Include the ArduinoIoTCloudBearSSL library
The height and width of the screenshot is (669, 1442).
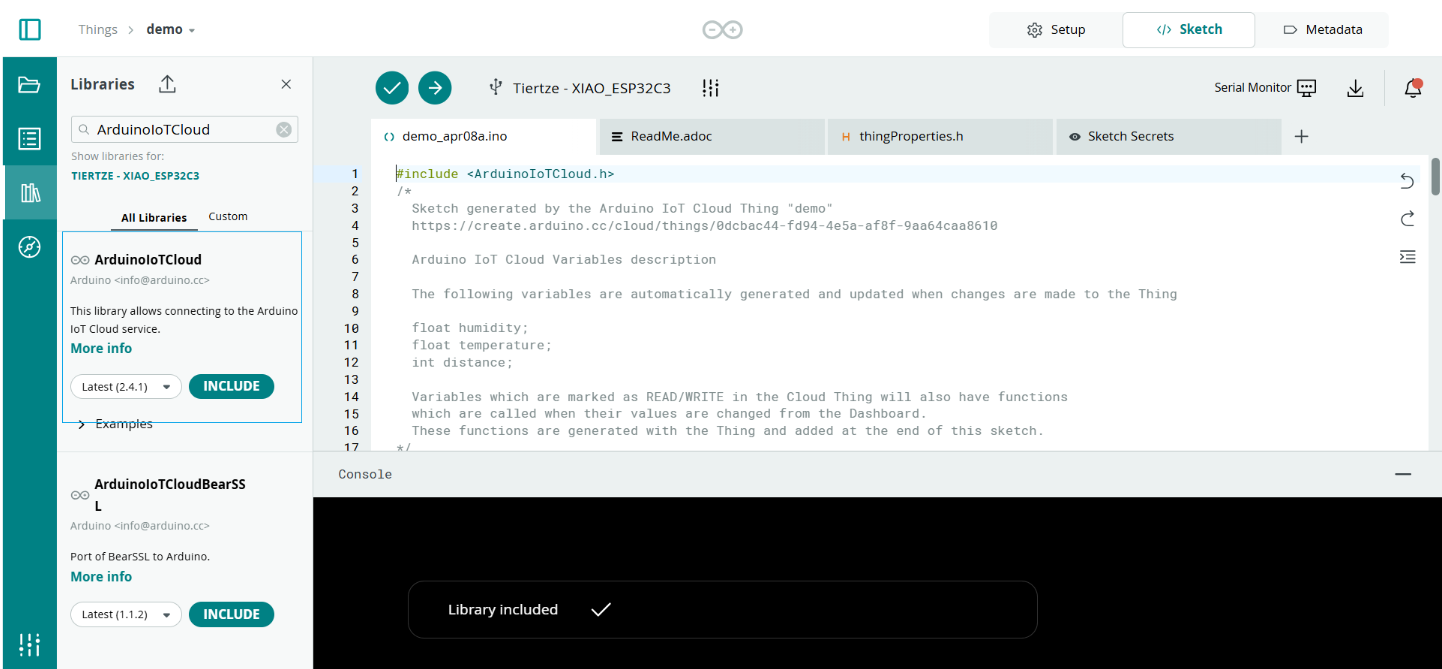pos(231,614)
